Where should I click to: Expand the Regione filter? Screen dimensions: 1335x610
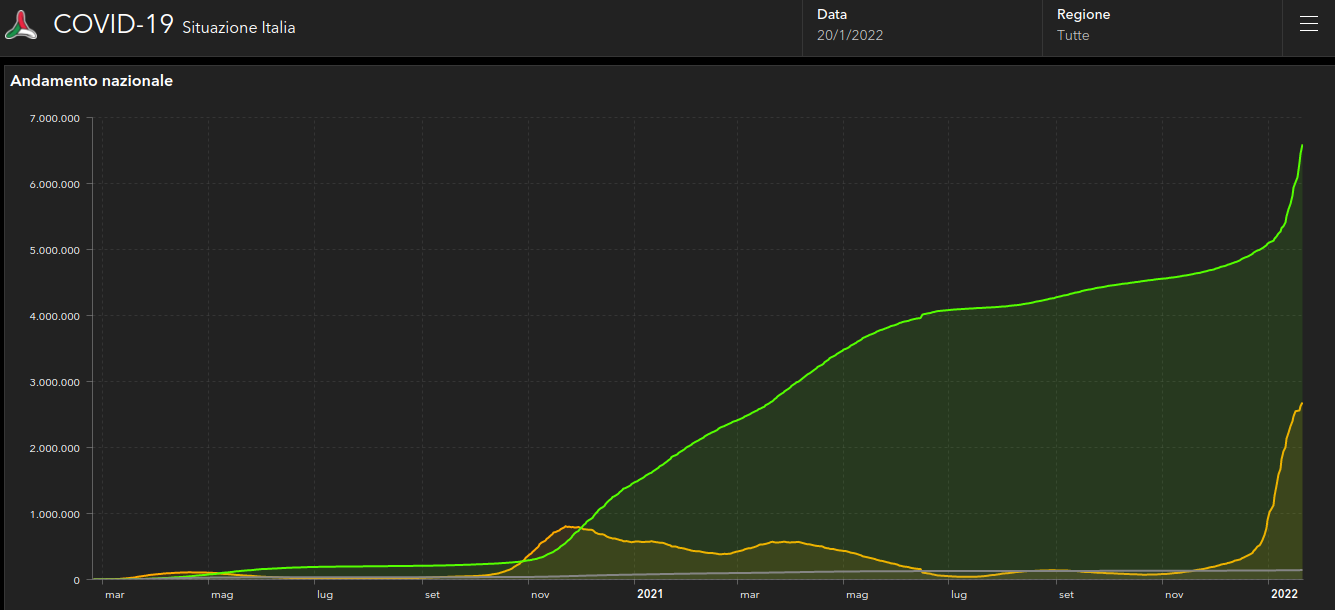point(1162,26)
